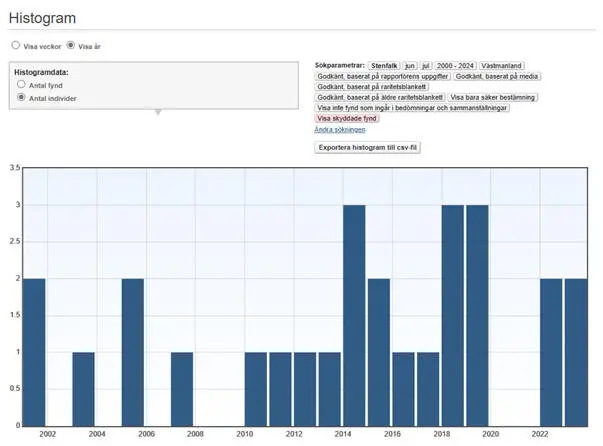
Task: Select the 'Visa år' radio button
Action: coord(71,46)
